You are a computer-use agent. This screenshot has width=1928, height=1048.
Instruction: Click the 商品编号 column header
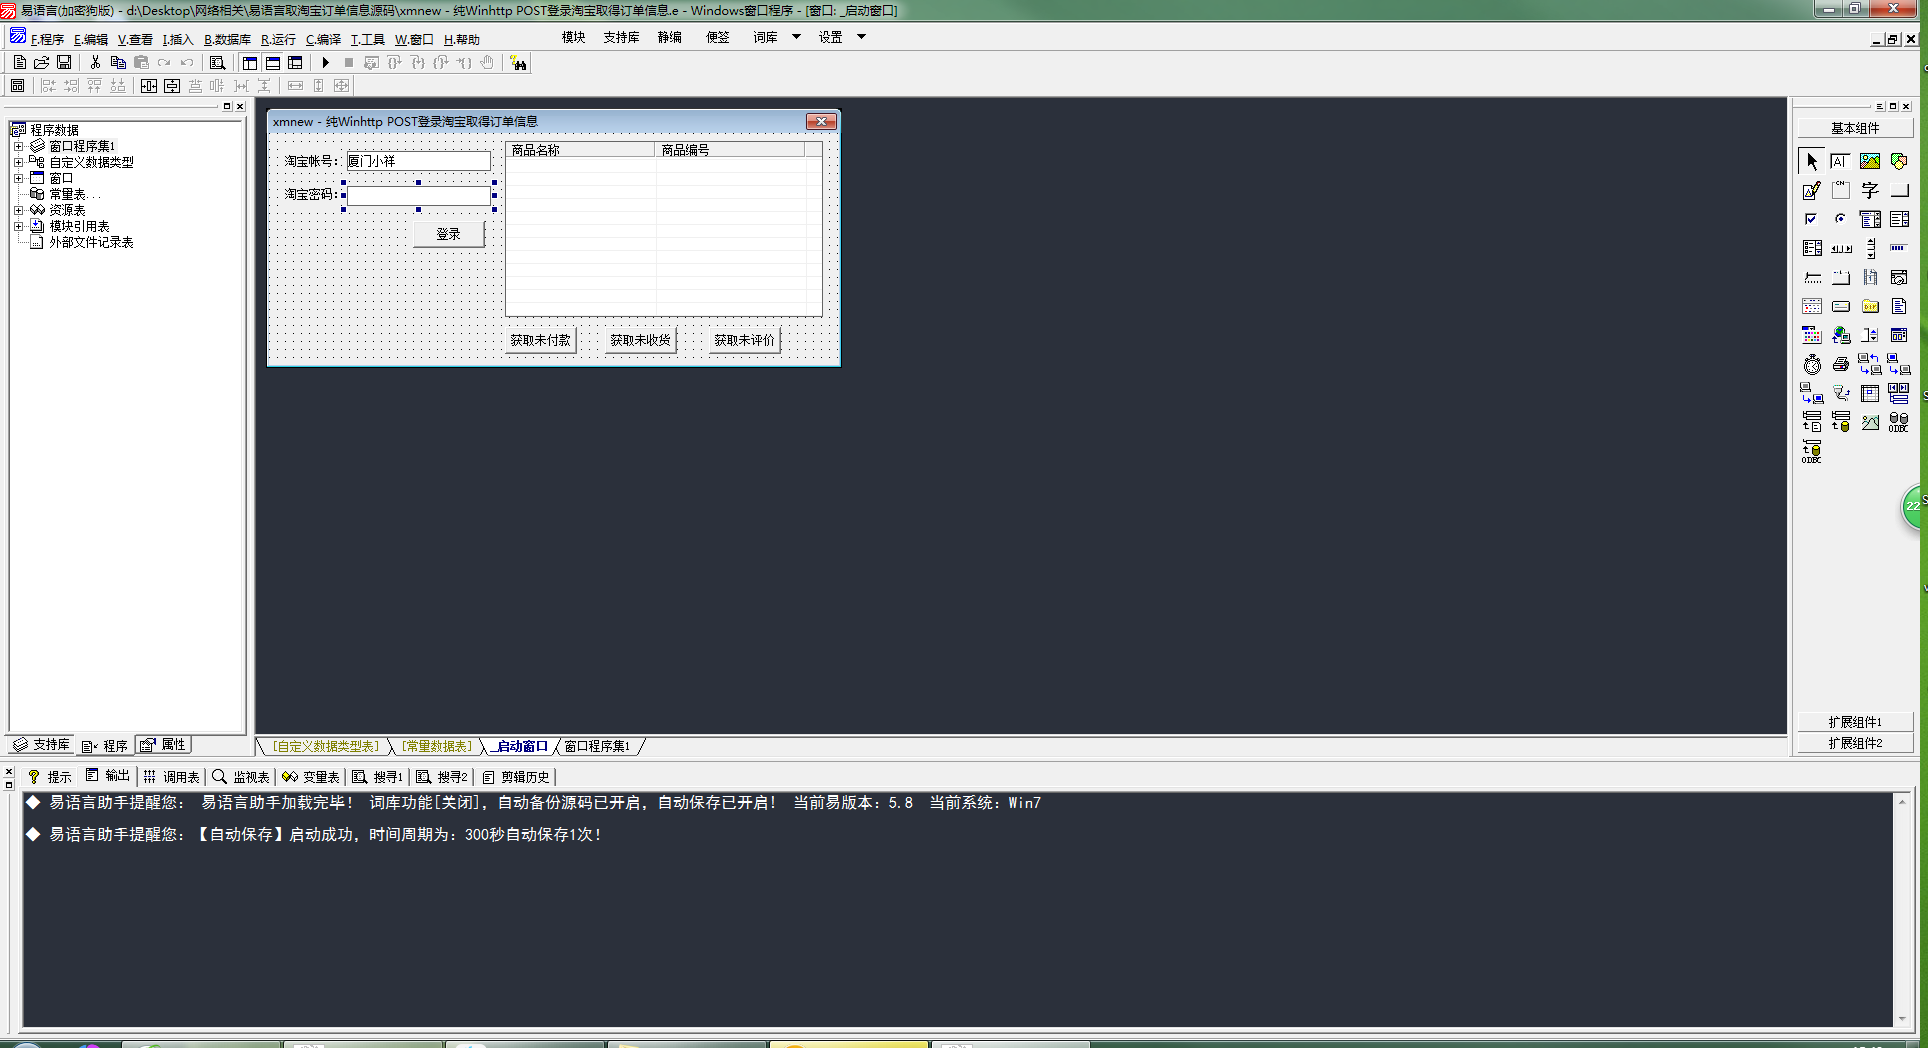[x=729, y=150]
